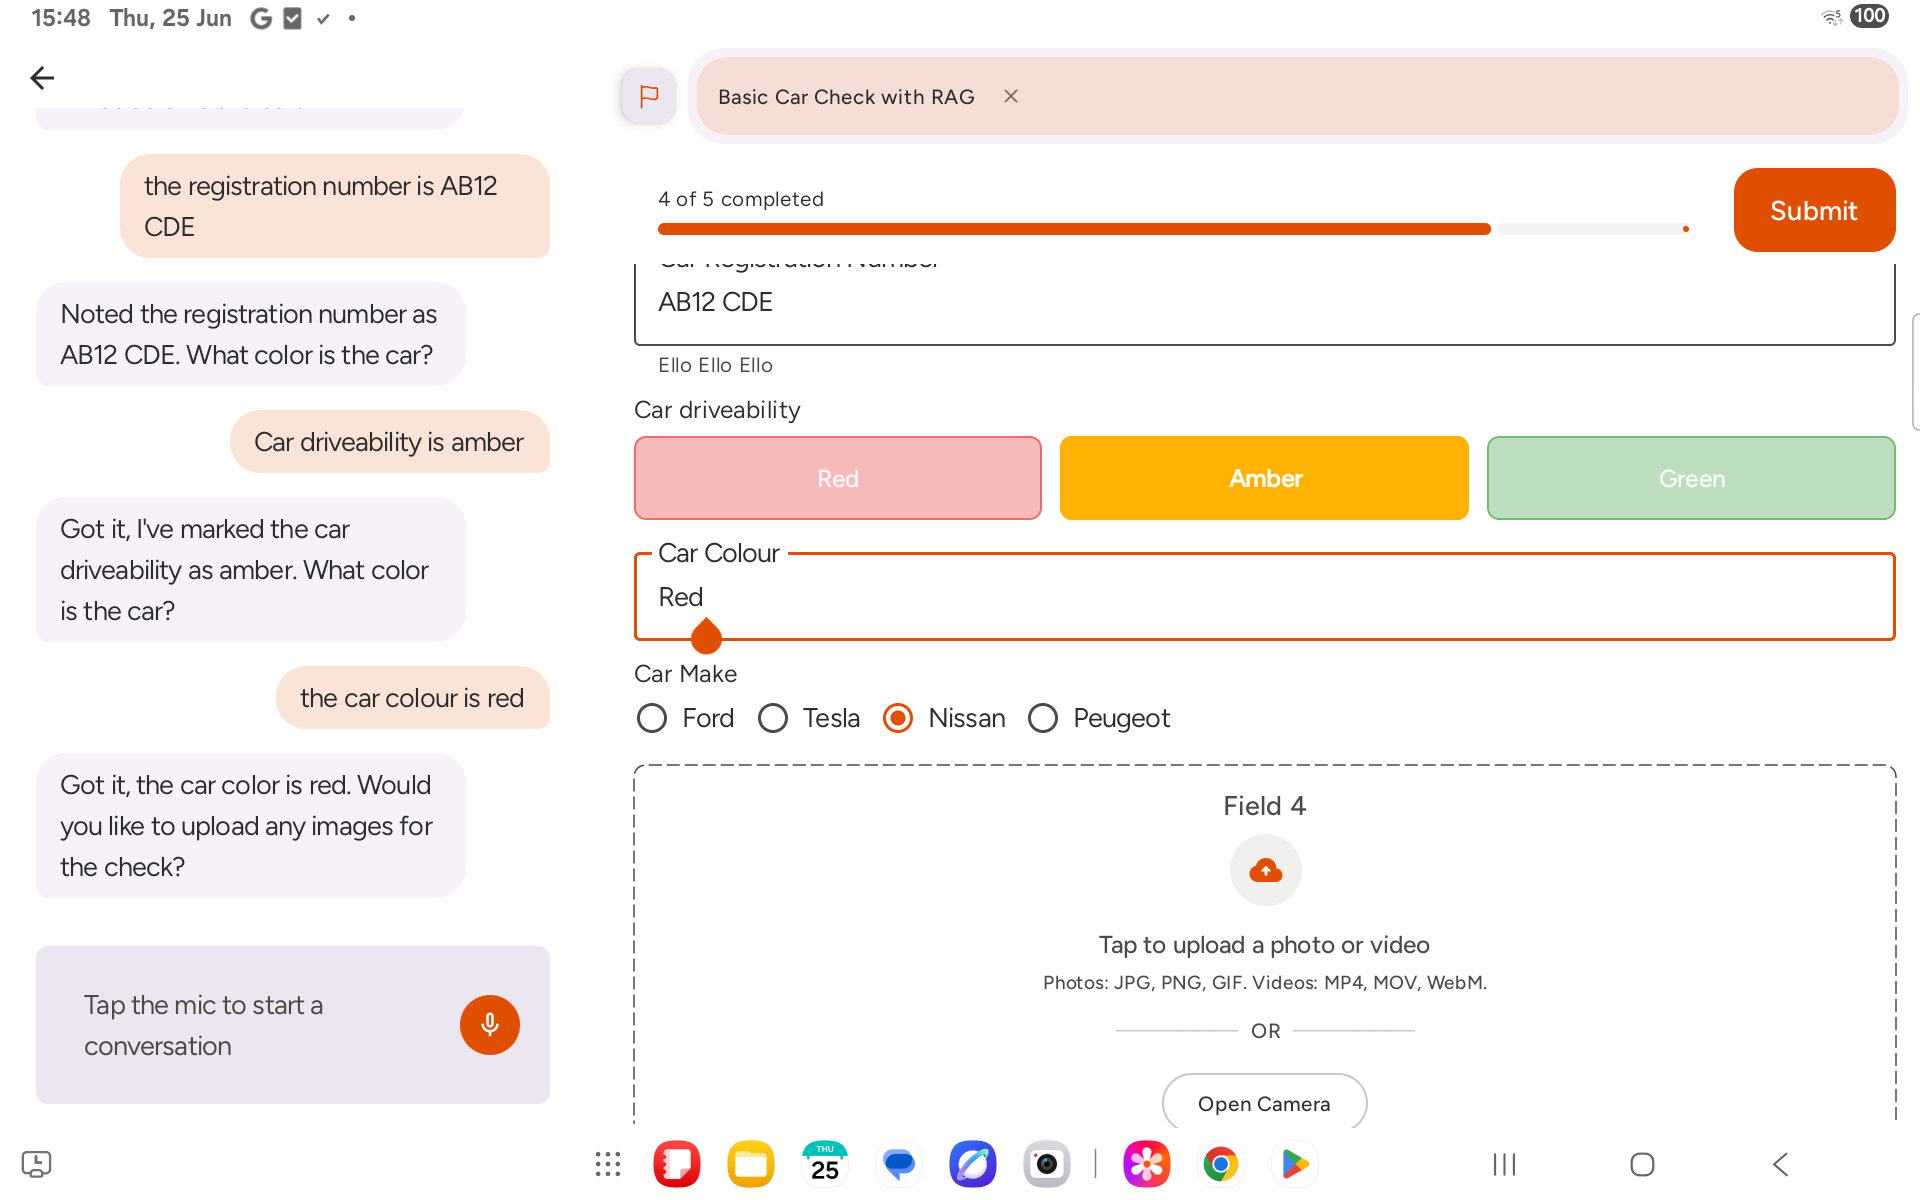The height and width of the screenshot is (1200, 1920).
Task: Tap 'Tap to upload a photo or video'
Action: pyautogui.click(x=1264, y=945)
